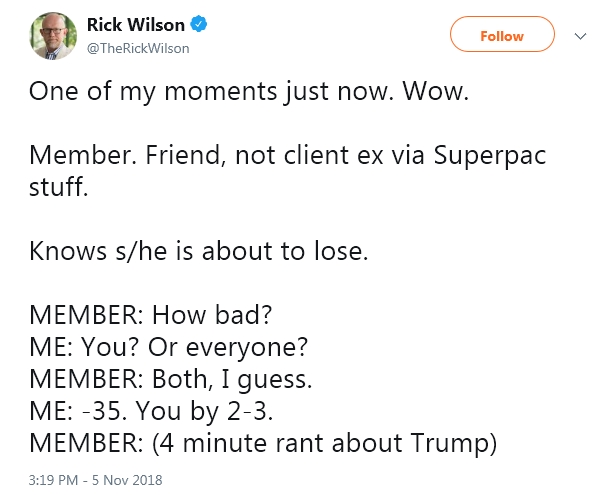Open Rick Wilson's profile avatar photo
The image size is (616, 495).
click(x=53, y=36)
